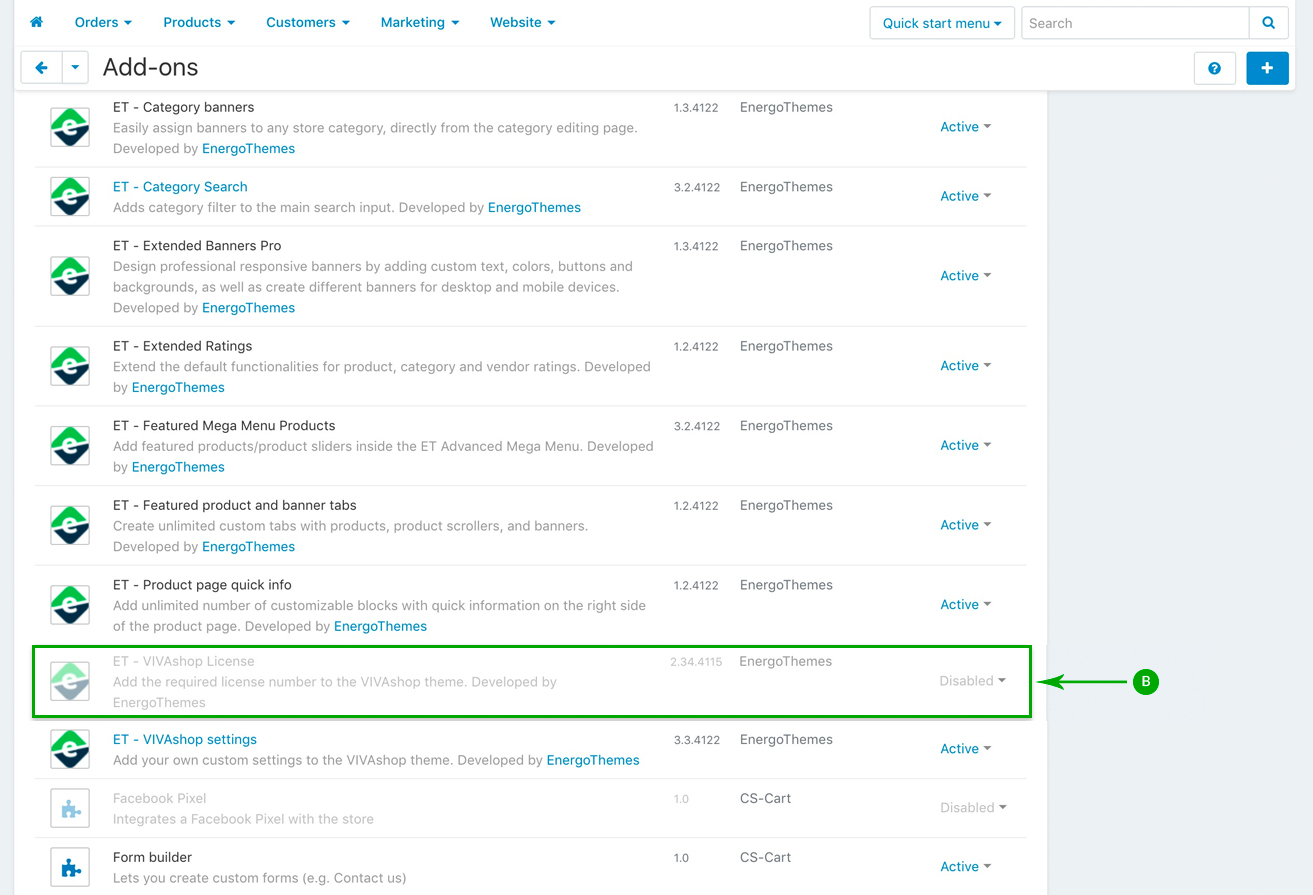Select the ET - Extended Ratings title
The width and height of the screenshot is (1313, 895).
pyautogui.click(x=183, y=346)
